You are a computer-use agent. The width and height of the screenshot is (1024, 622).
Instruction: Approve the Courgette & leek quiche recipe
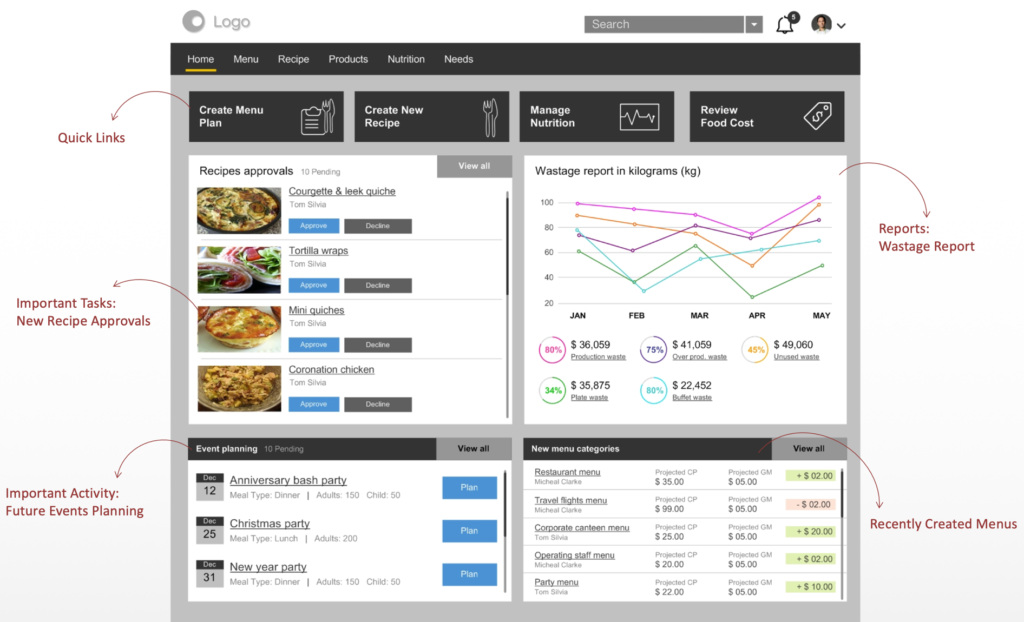tap(314, 226)
